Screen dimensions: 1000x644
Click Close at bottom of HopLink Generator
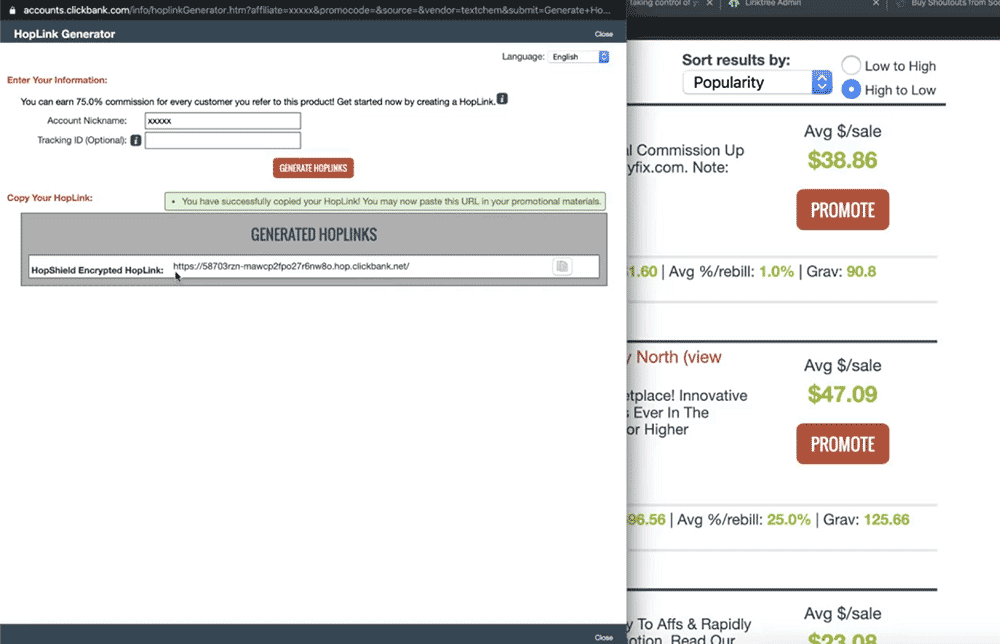click(604, 637)
